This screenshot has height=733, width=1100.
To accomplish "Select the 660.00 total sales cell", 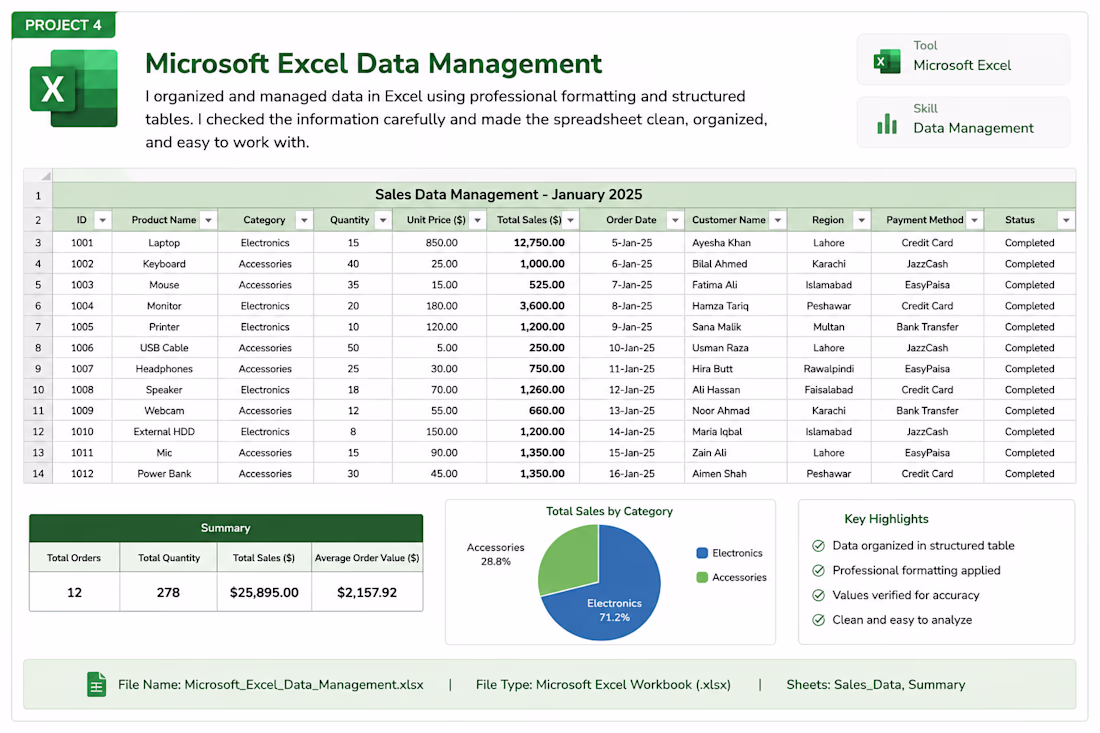I will click(x=532, y=411).
